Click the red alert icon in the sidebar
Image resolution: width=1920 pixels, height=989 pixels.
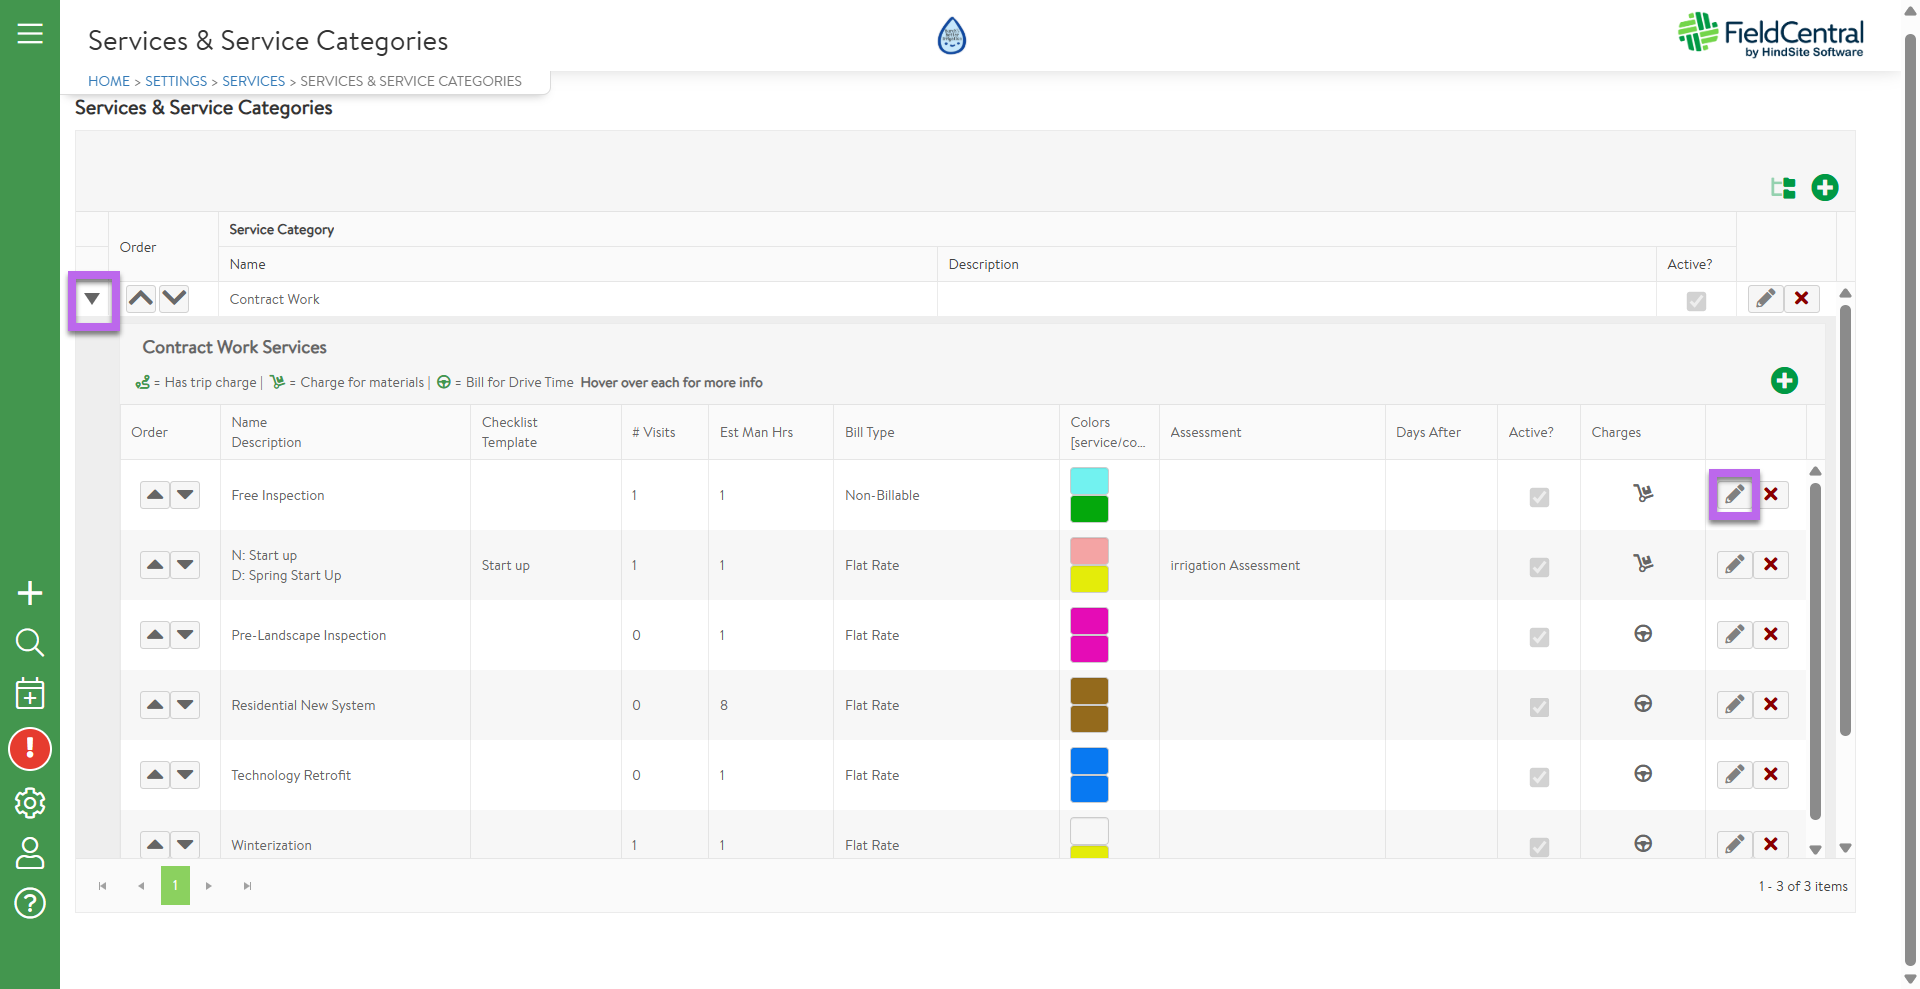(x=30, y=749)
